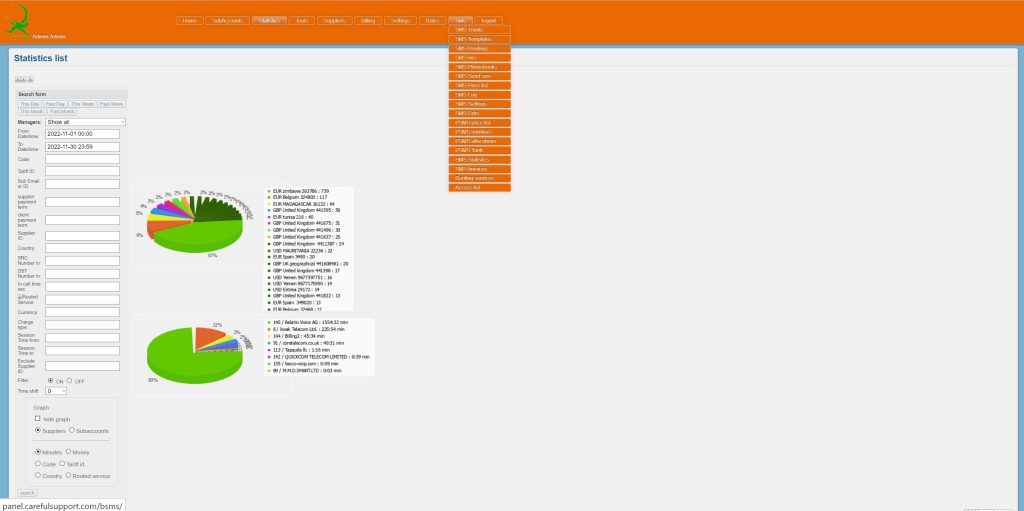This screenshot has width=1024, height=511.
Task: Open the Subaccounts menu
Action: pyautogui.click(x=227, y=20)
